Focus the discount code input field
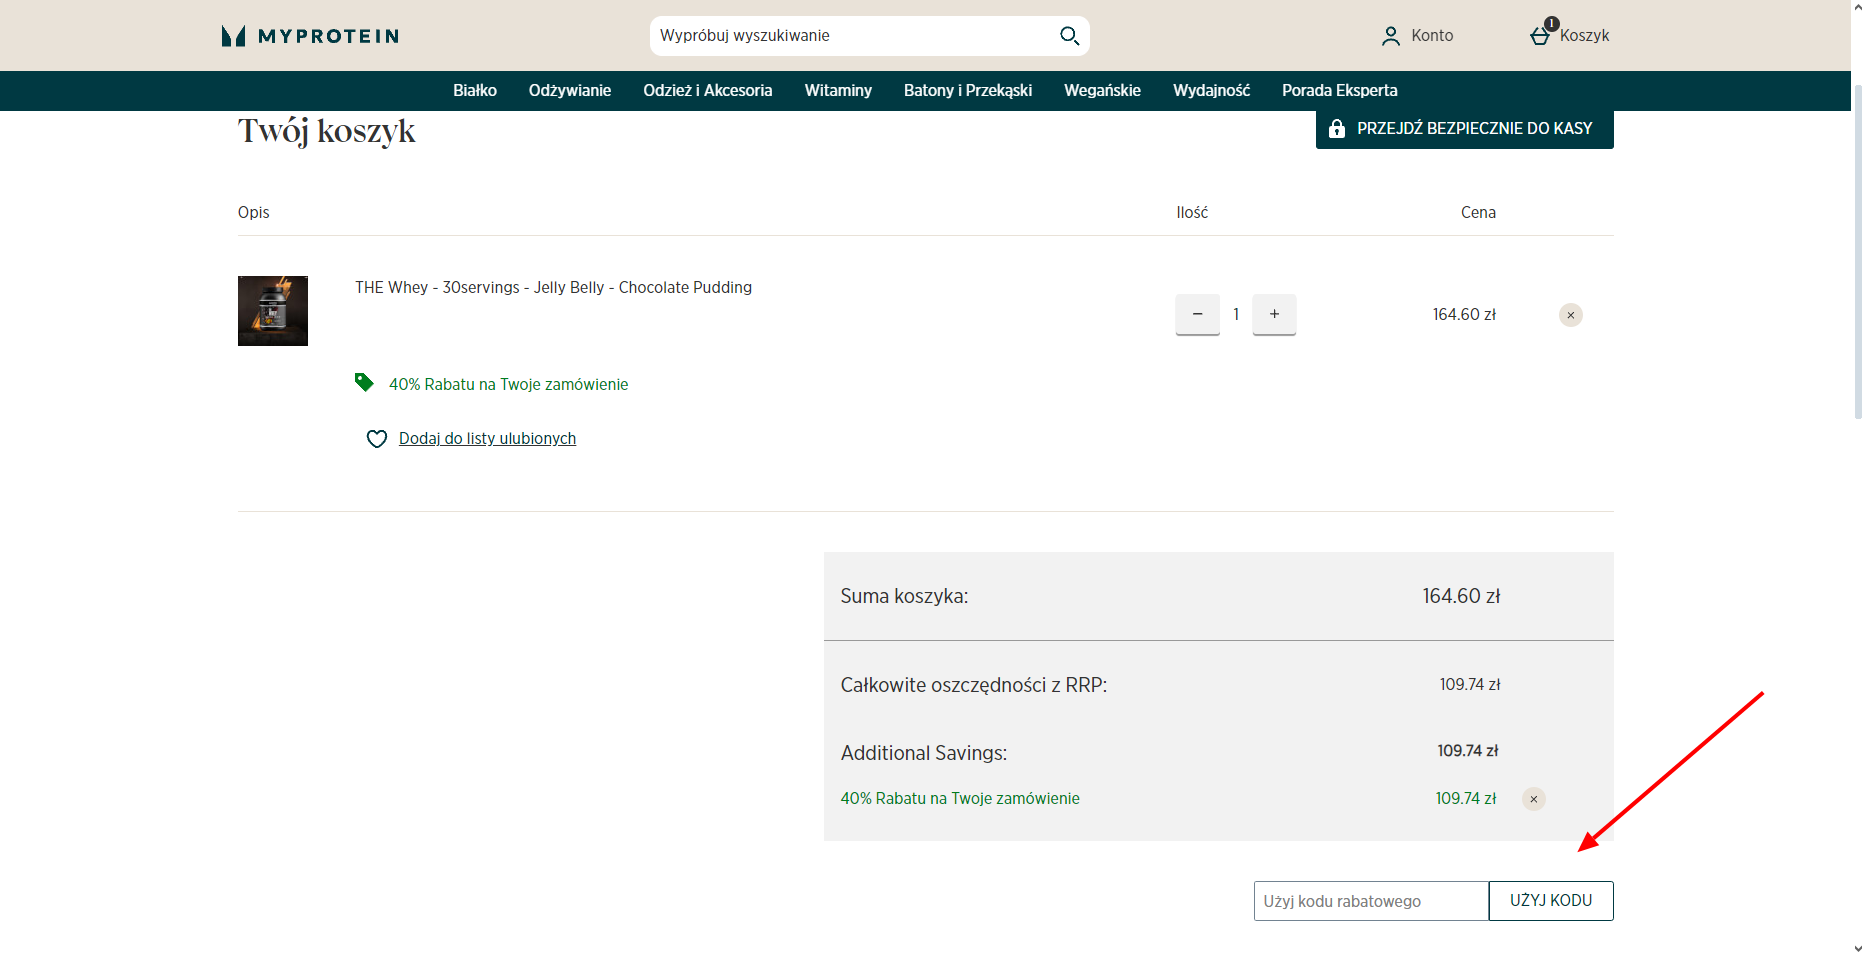1866x956 pixels. (x=1371, y=901)
